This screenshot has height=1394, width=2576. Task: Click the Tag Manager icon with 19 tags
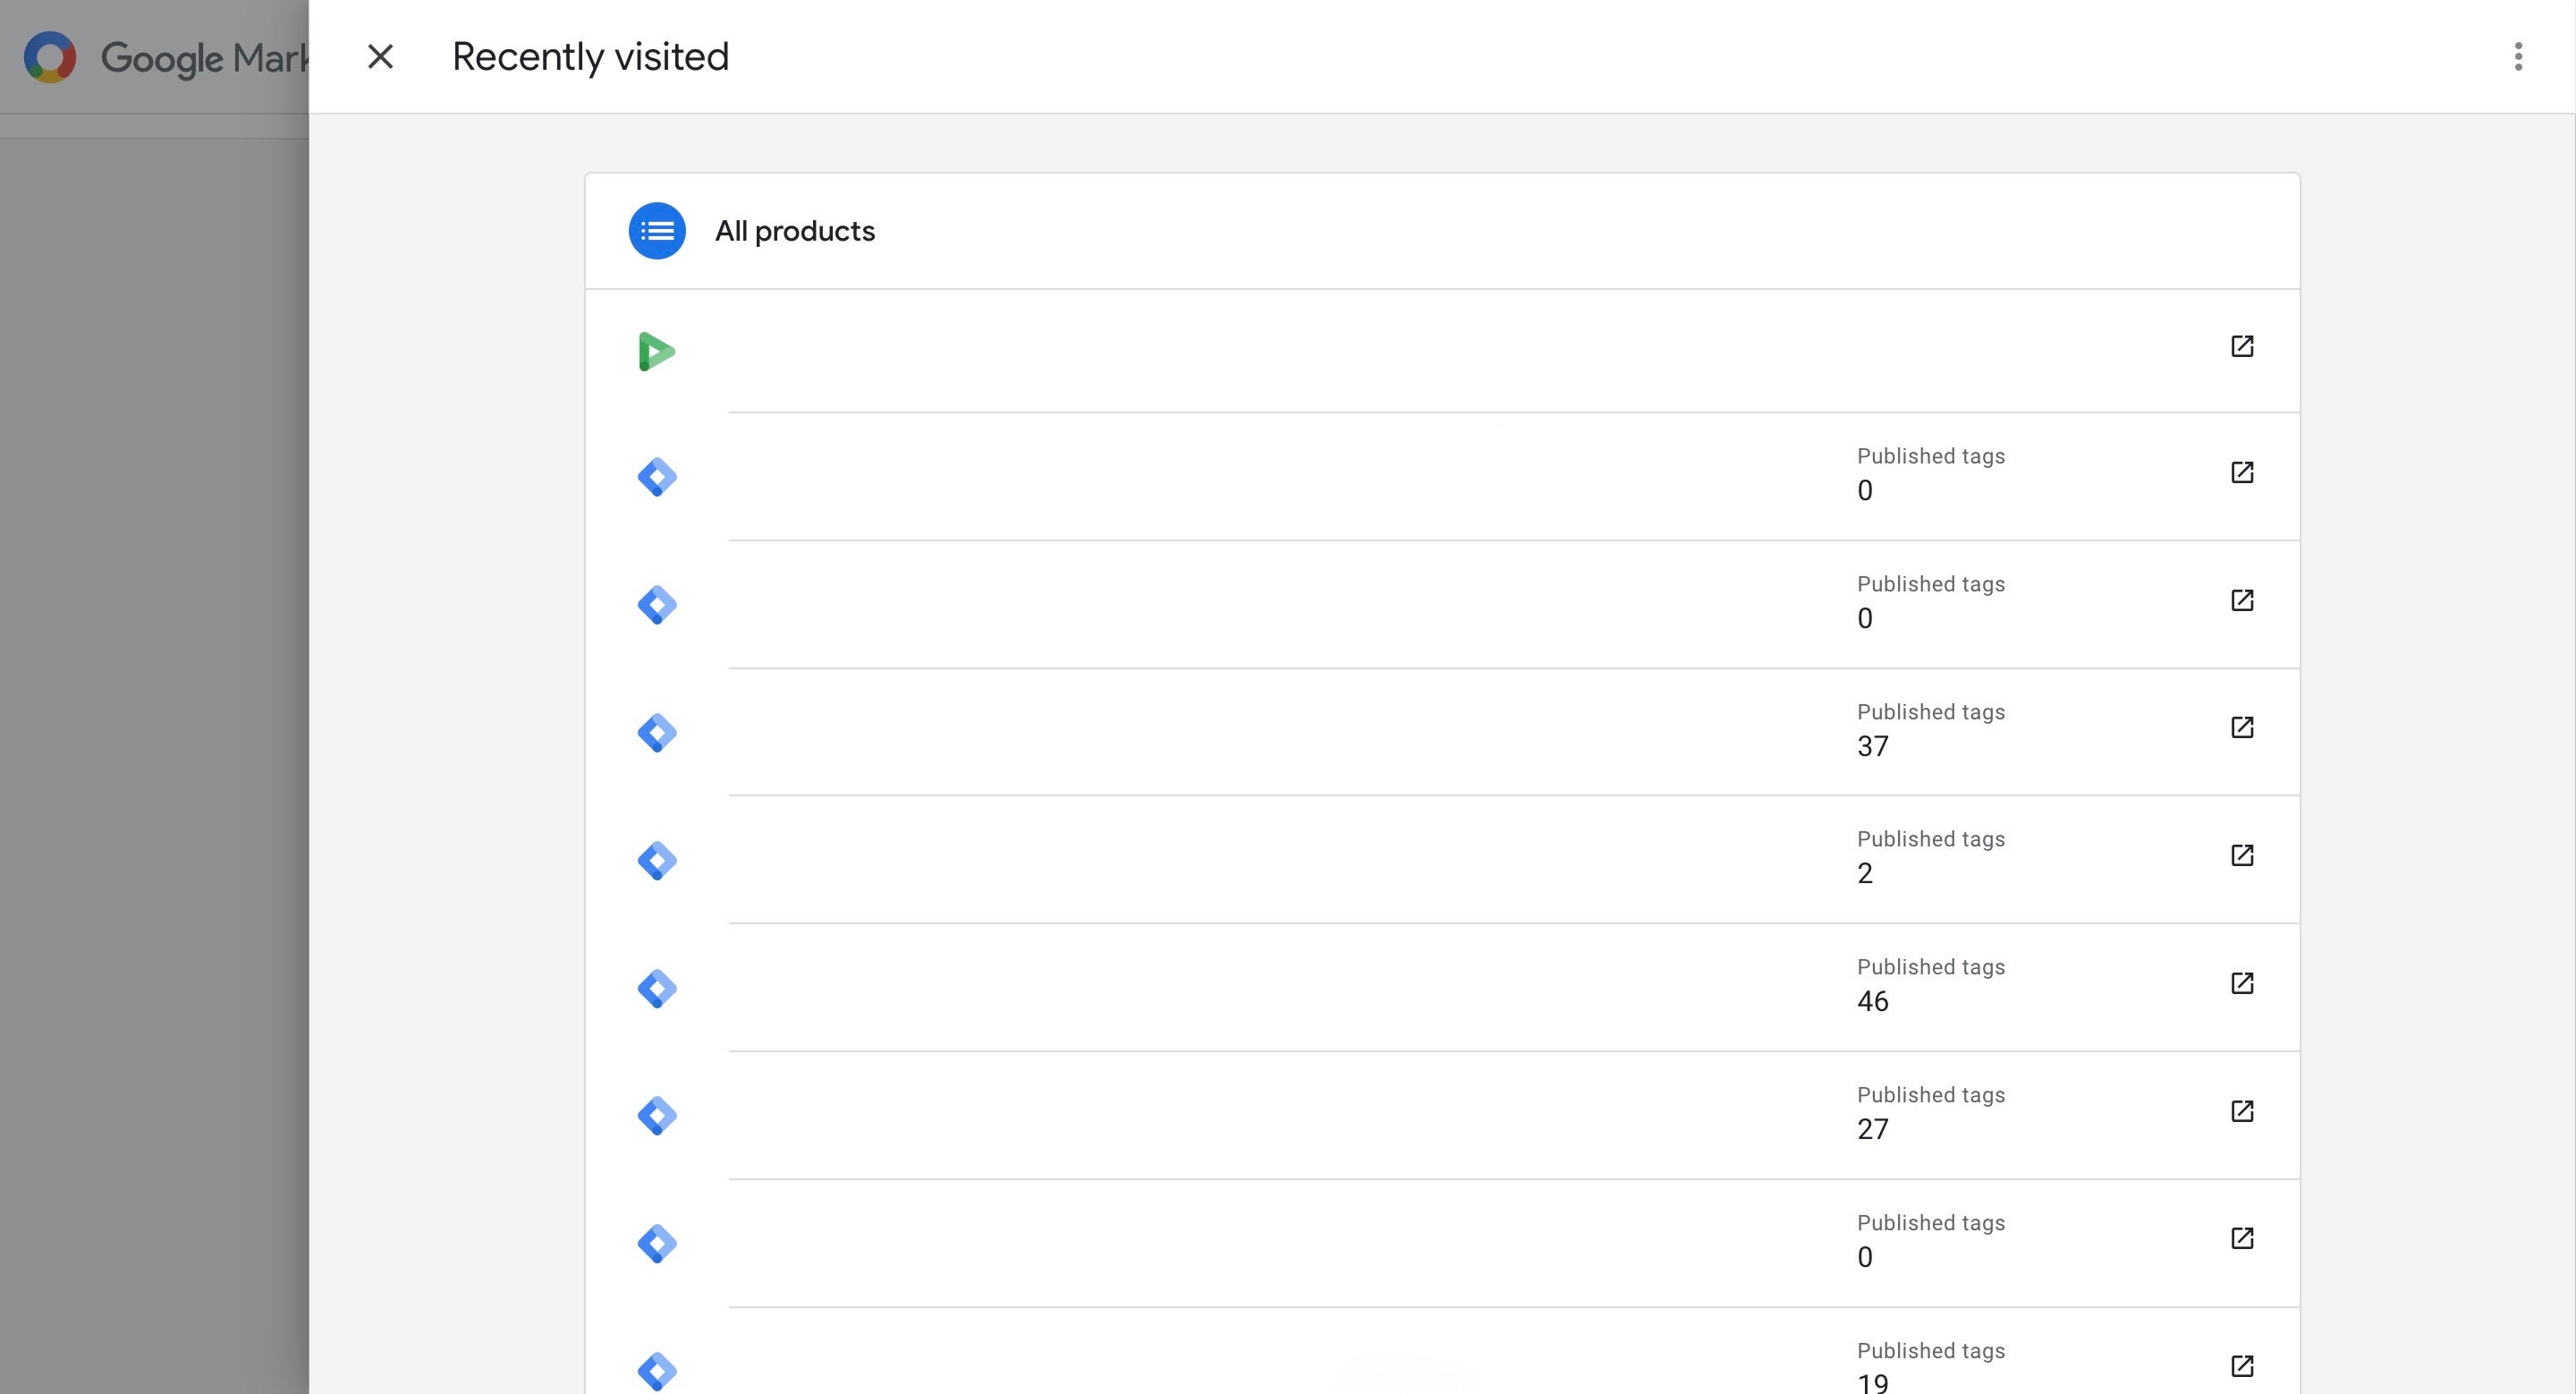[x=657, y=1371]
